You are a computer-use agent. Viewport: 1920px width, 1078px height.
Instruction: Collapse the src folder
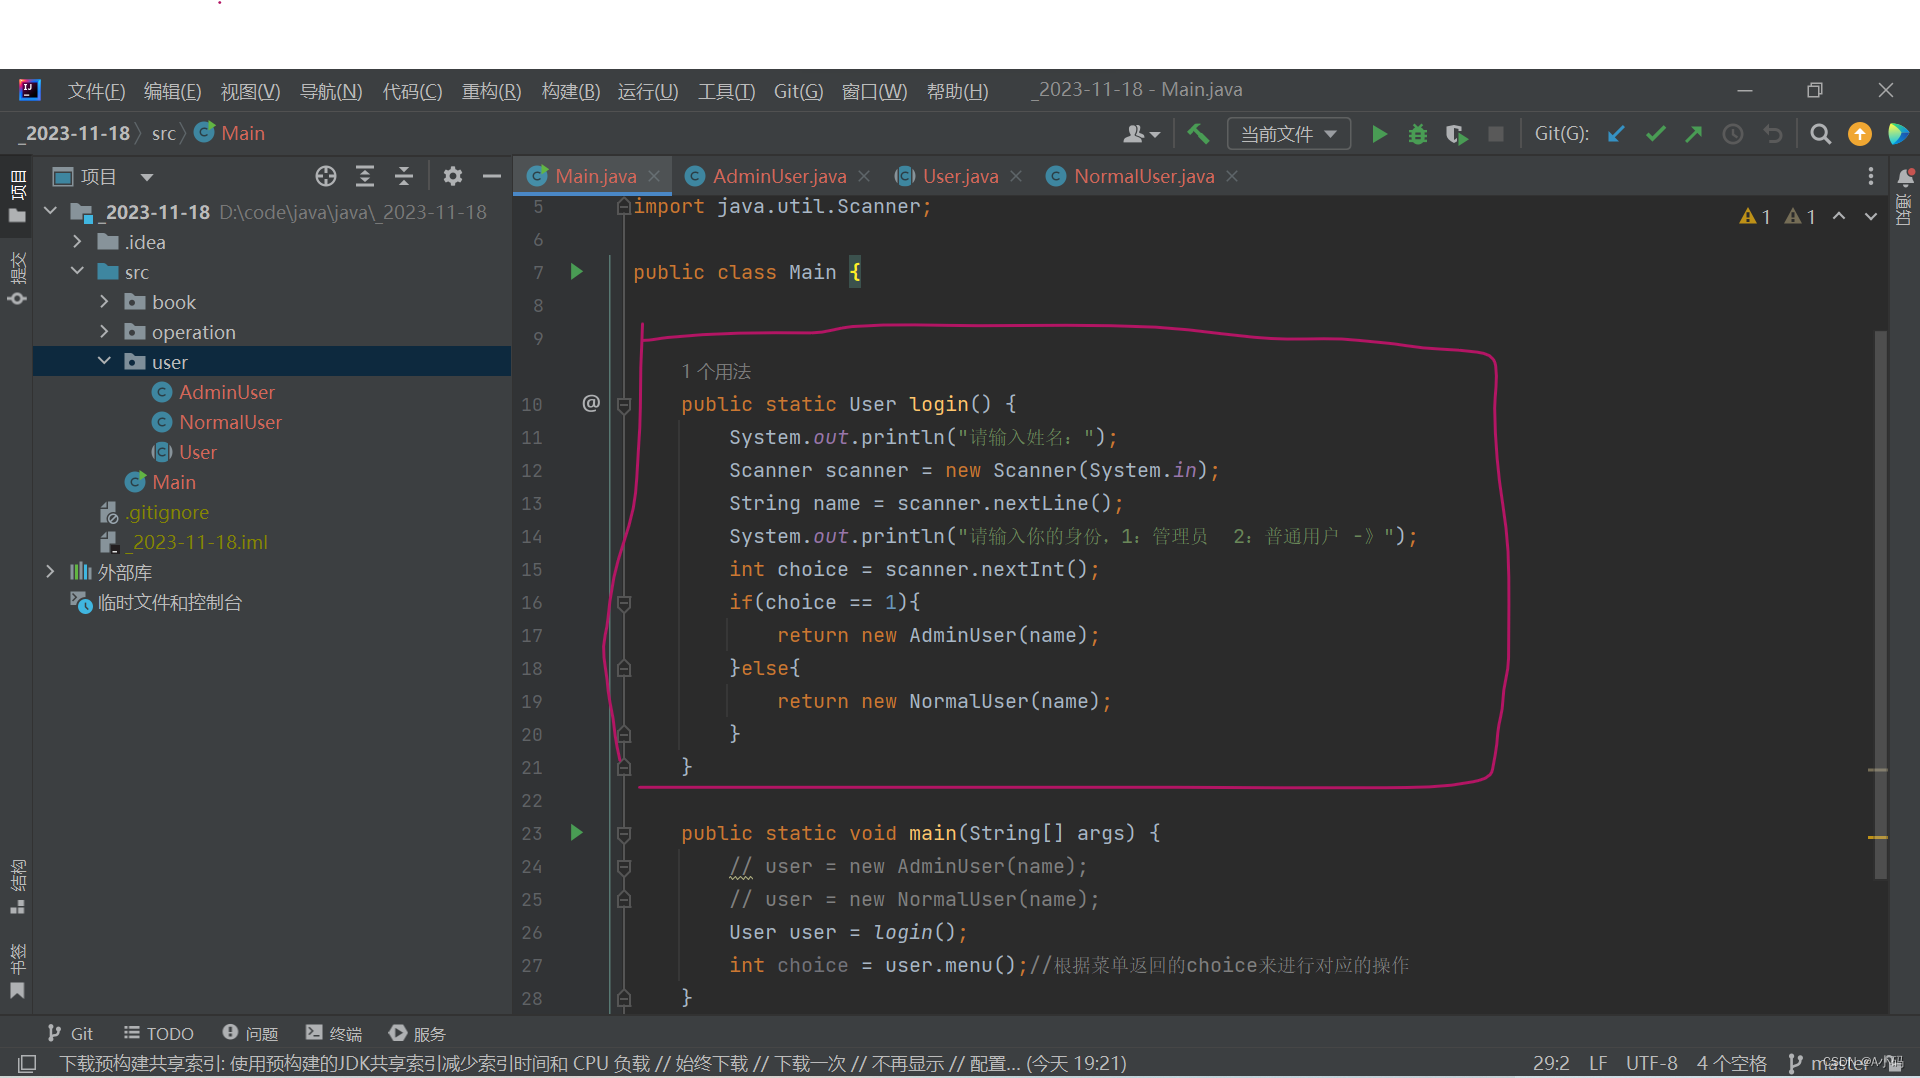77,271
